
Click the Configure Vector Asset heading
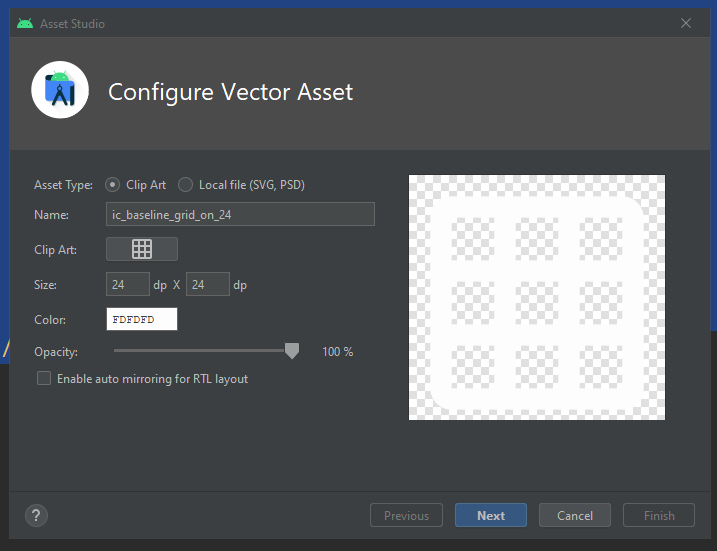230,92
